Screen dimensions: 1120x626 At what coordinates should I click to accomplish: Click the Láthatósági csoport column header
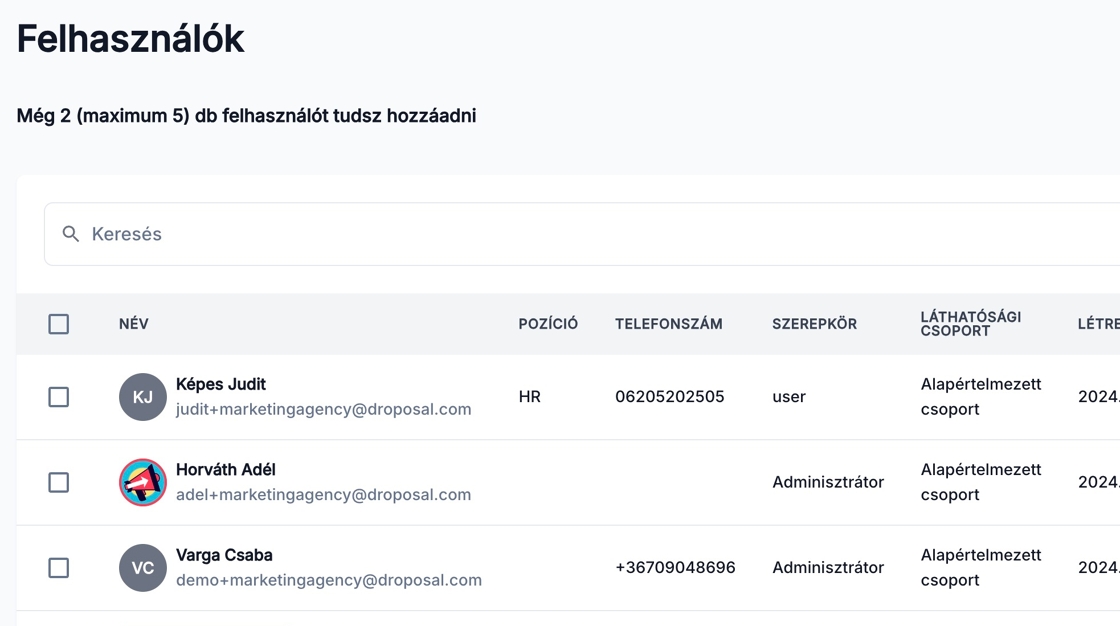970,324
